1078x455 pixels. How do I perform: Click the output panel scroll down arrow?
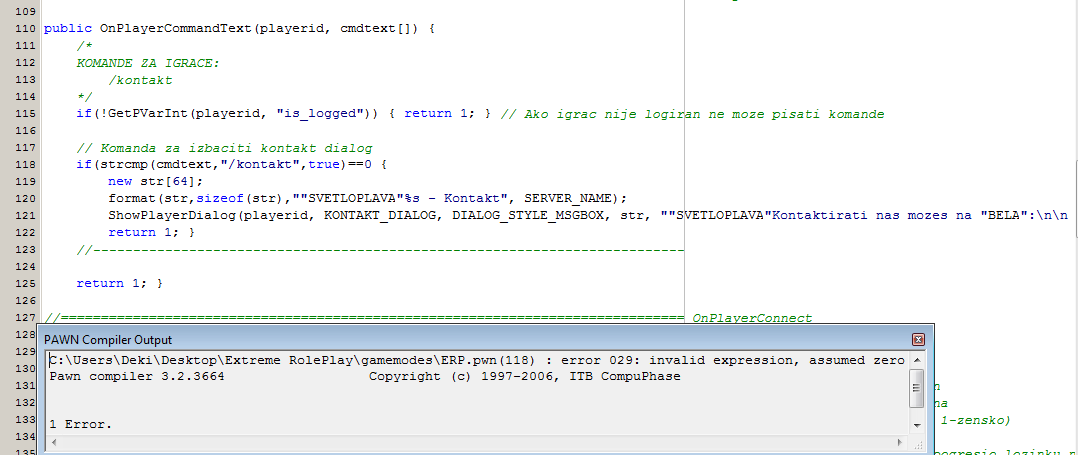(x=917, y=426)
